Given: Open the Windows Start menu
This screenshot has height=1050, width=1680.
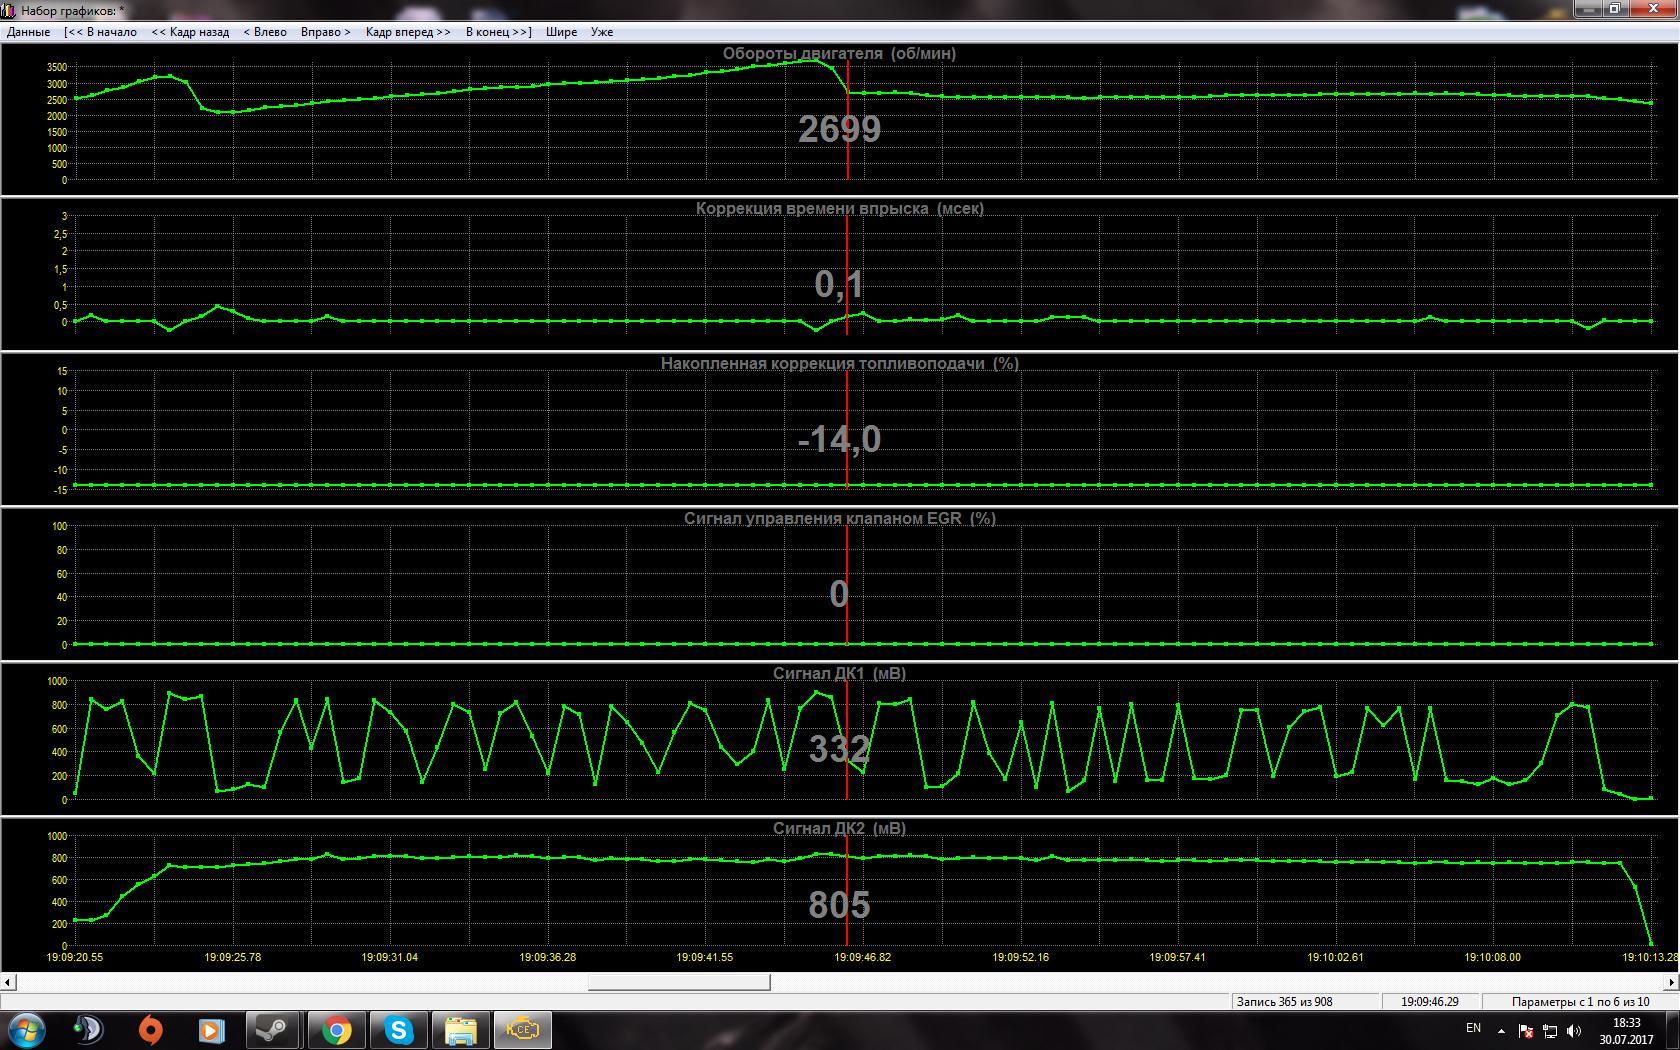Looking at the screenshot, I should click(x=26, y=1029).
